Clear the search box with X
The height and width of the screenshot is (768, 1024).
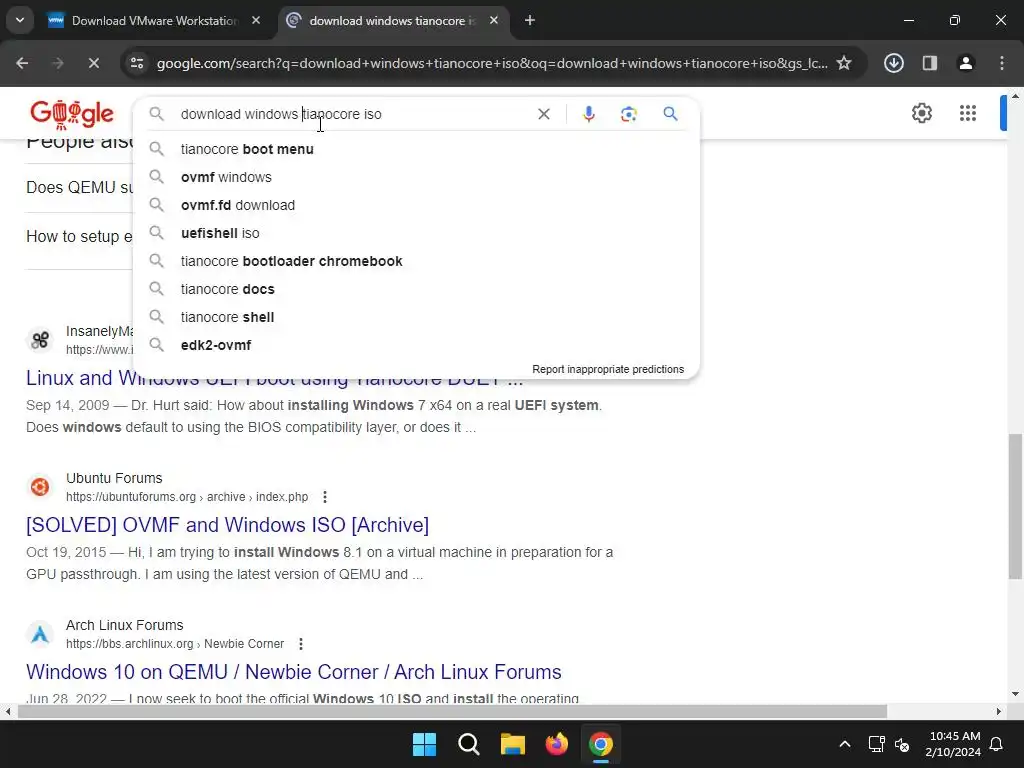pyautogui.click(x=543, y=114)
